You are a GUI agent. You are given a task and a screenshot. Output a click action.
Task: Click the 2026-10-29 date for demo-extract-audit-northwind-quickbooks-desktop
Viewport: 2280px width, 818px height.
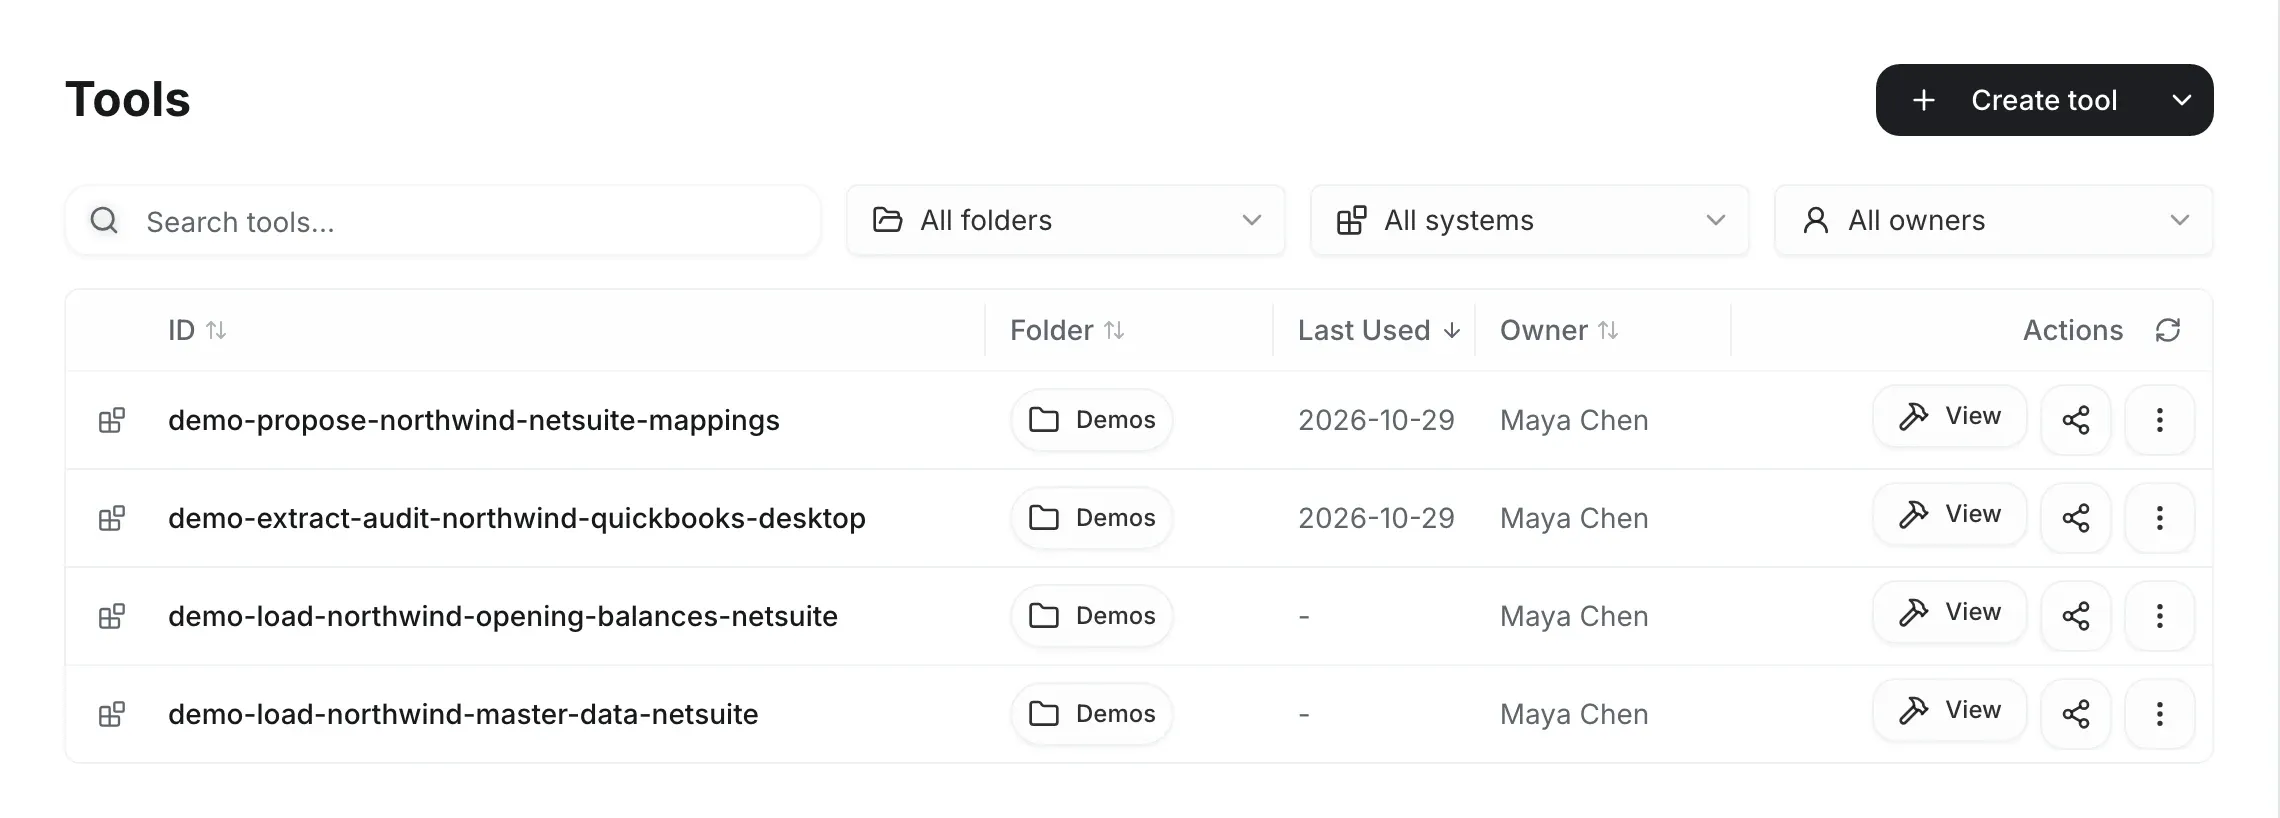click(1376, 518)
